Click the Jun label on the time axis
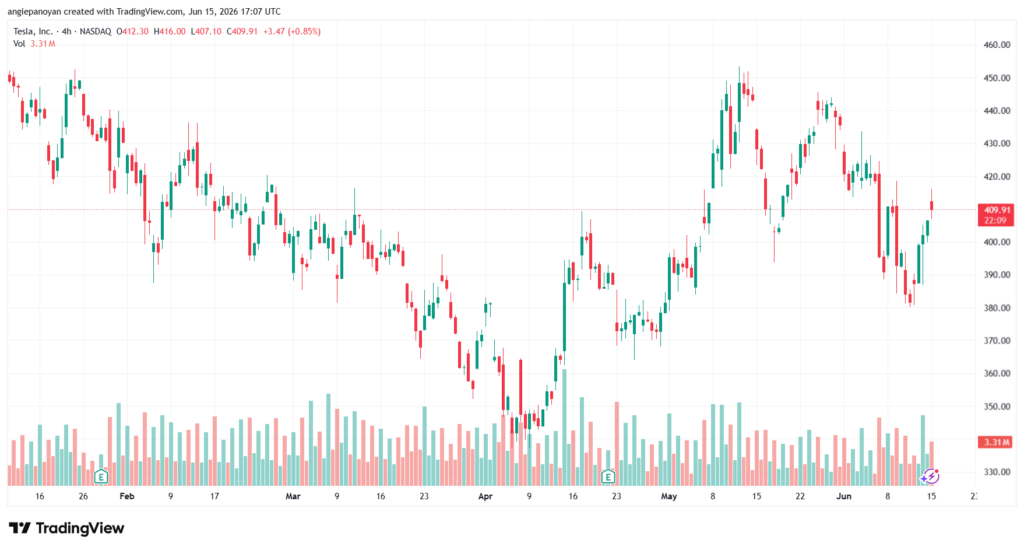 (844, 496)
